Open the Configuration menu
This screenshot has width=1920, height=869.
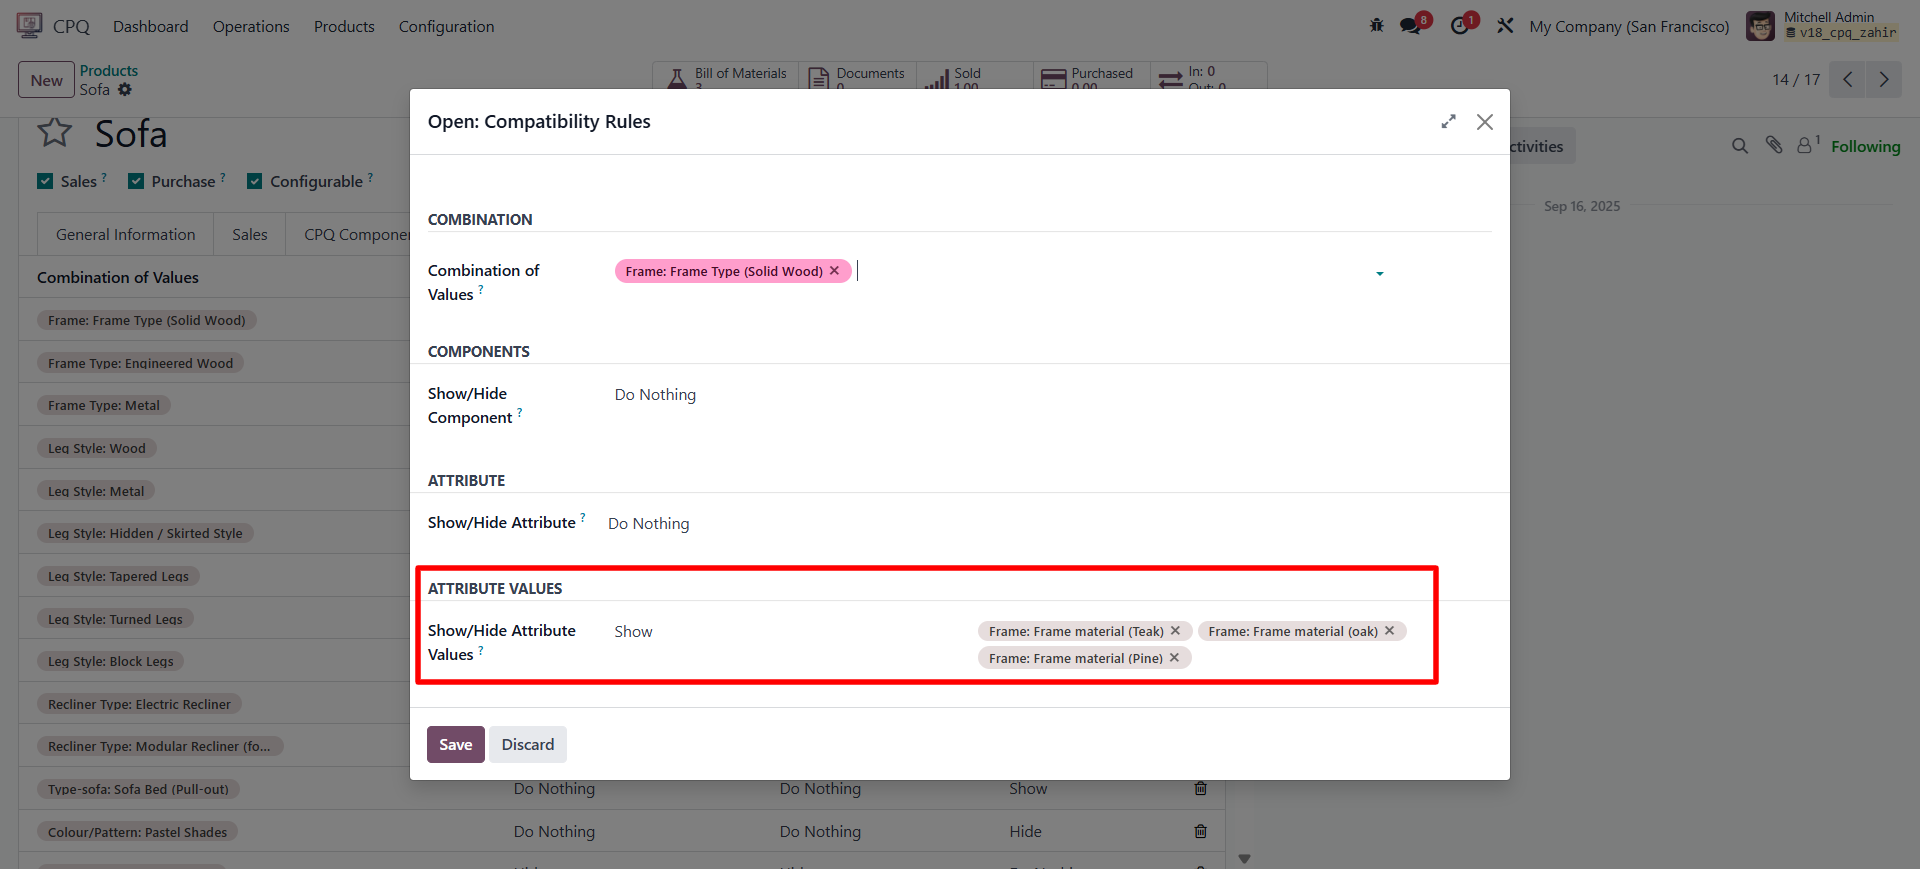(446, 27)
